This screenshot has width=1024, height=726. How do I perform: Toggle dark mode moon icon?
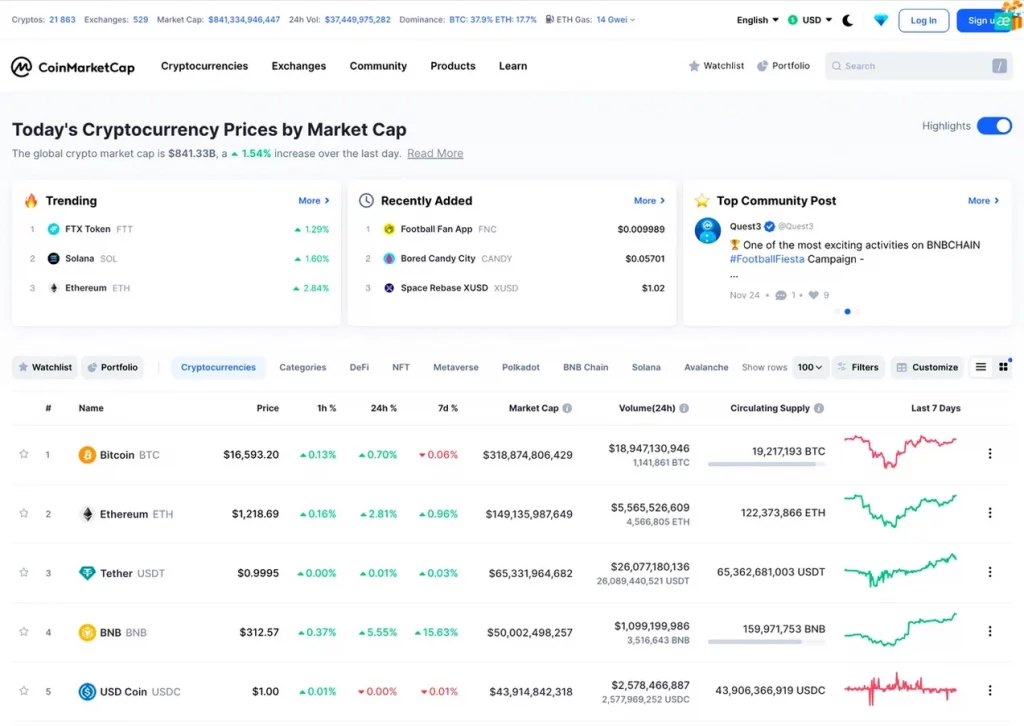click(x=848, y=20)
